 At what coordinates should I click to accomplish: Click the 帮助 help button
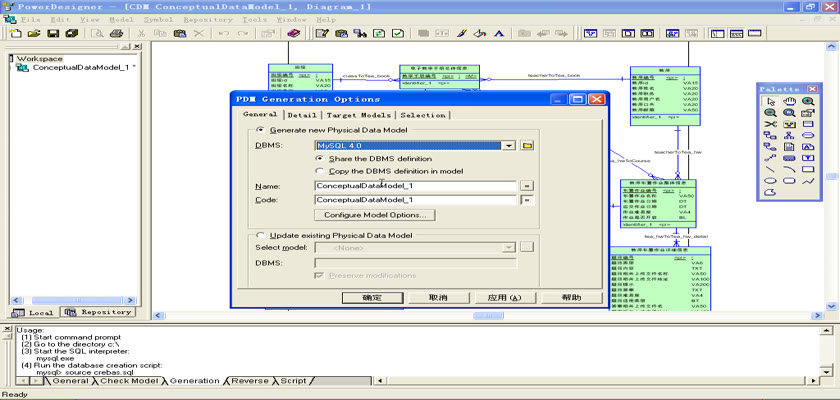[x=571, y=298]
